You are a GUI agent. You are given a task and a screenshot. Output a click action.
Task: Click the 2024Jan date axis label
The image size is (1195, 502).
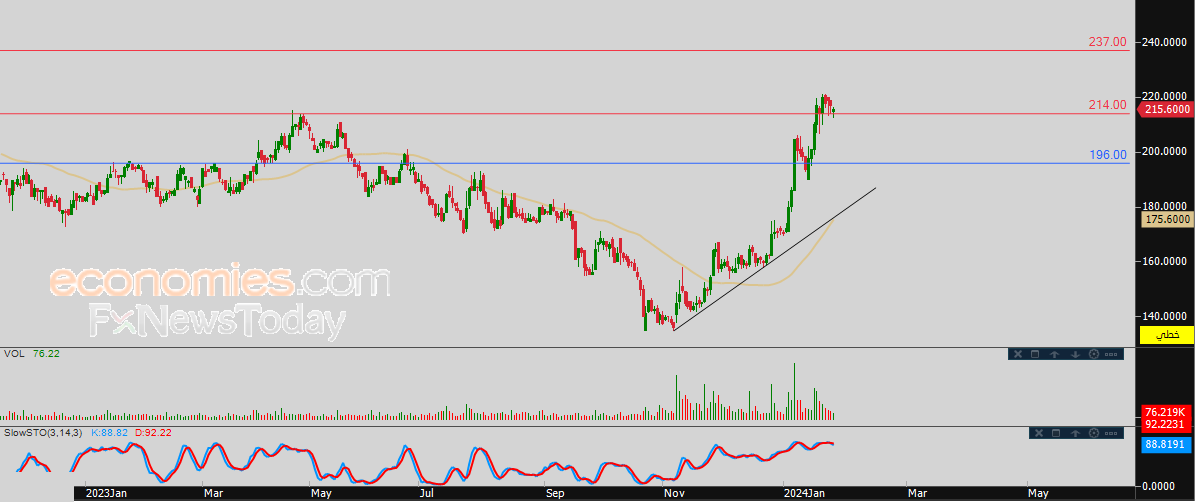tap(805, 494)
